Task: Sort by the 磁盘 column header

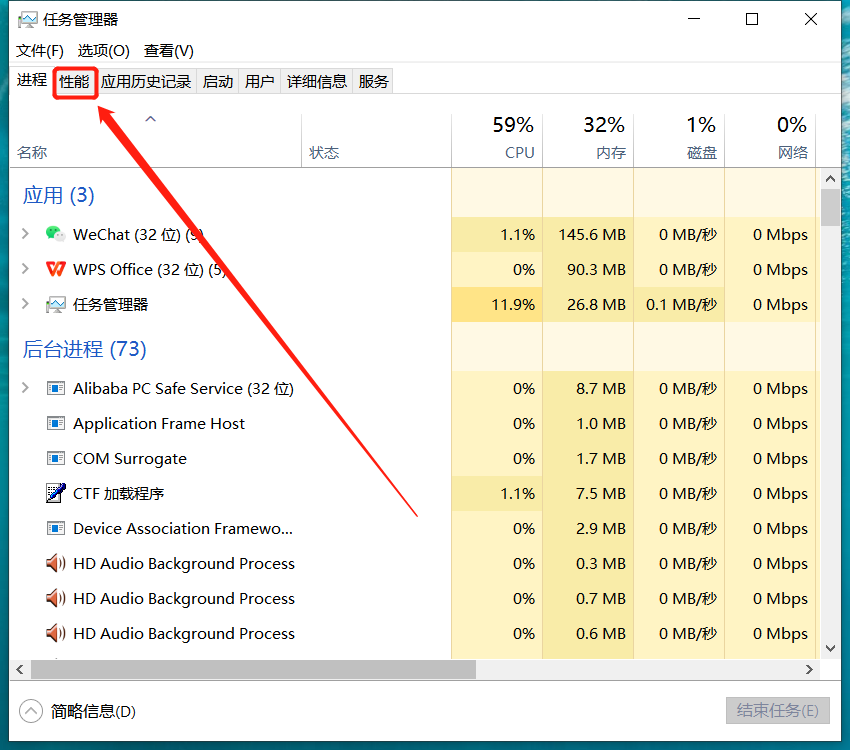Action: (679, 140)
